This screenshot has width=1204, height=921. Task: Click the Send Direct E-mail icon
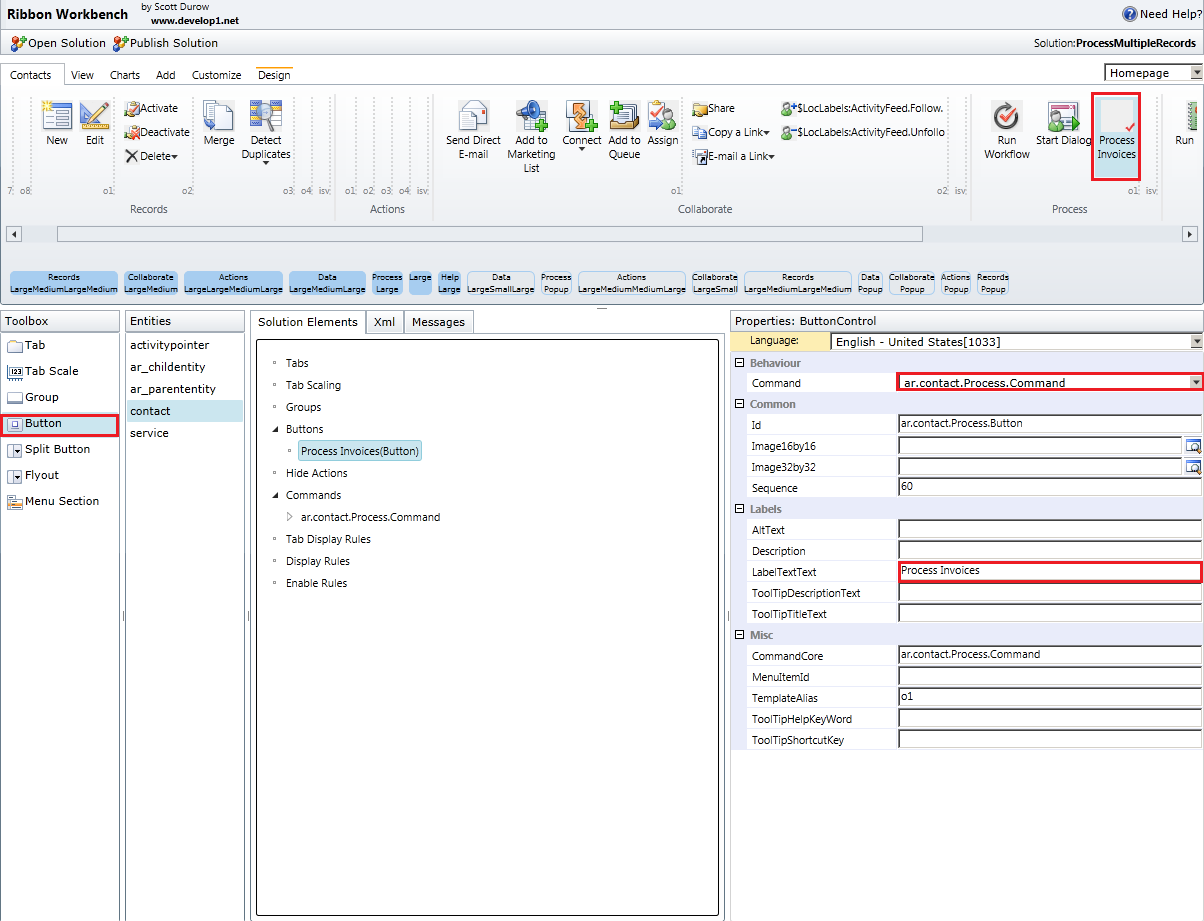tap(473, 115)
